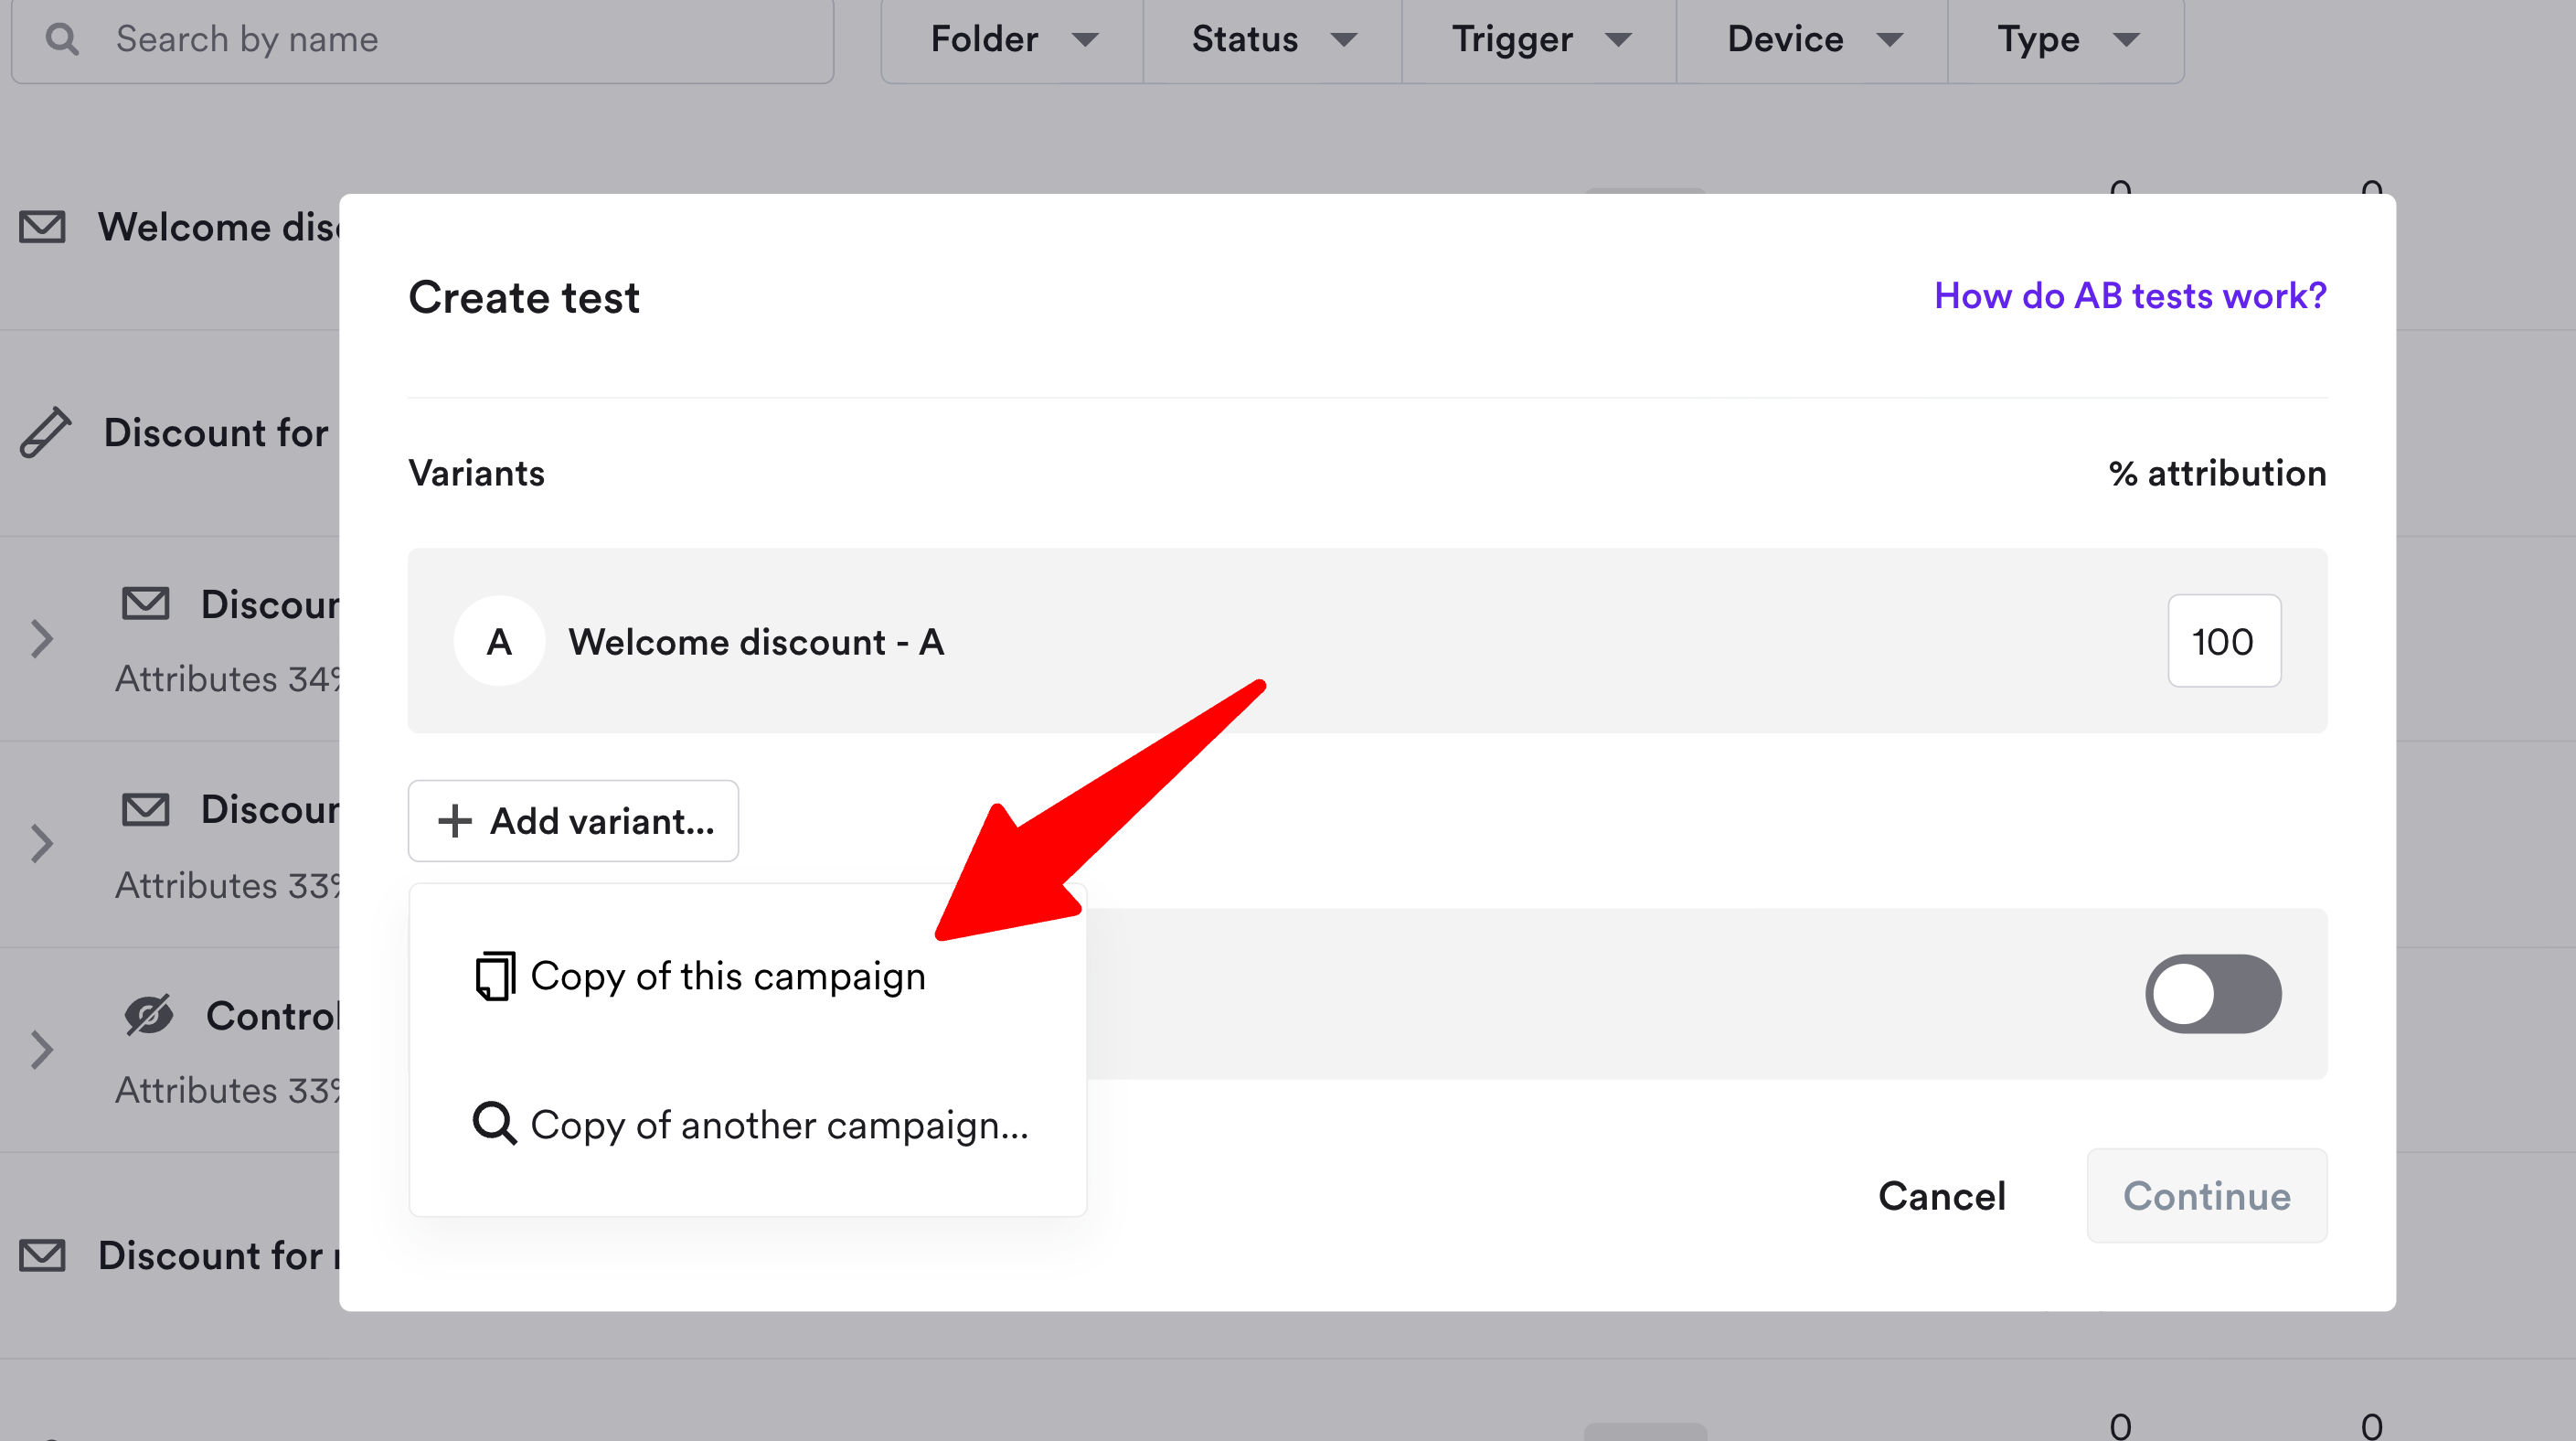Click the envelope icon next to Welcome discount
The width and height of the screenshot is (2576, 1441).
(40, 227)
